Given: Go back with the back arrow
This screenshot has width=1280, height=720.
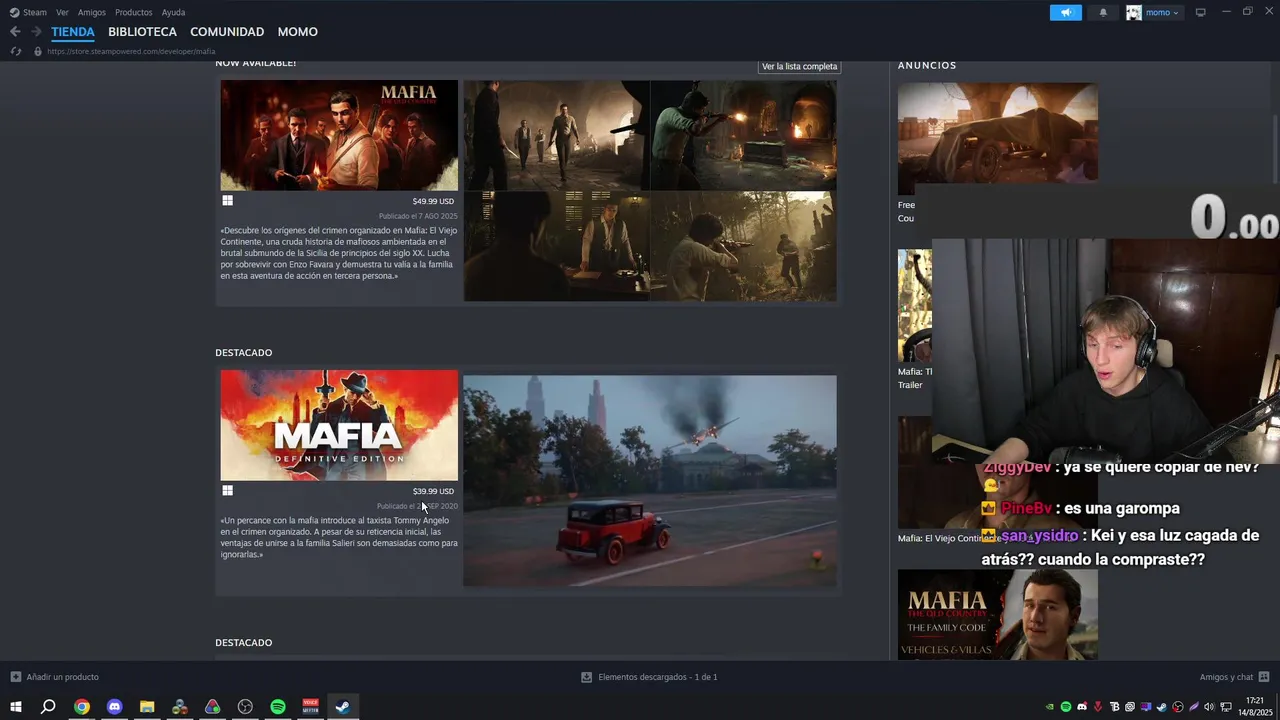Looking at the screenshot, I should click(x=15, y=32).
